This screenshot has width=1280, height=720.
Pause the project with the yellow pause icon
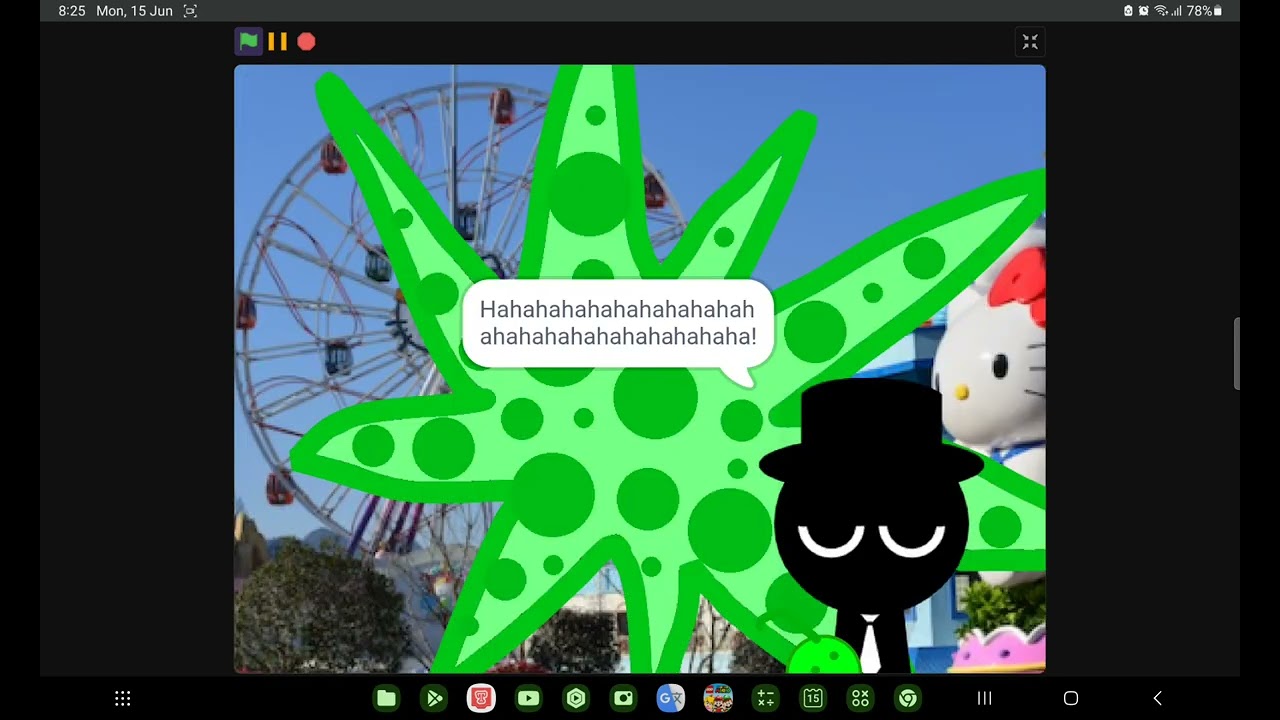coord(277,41)
